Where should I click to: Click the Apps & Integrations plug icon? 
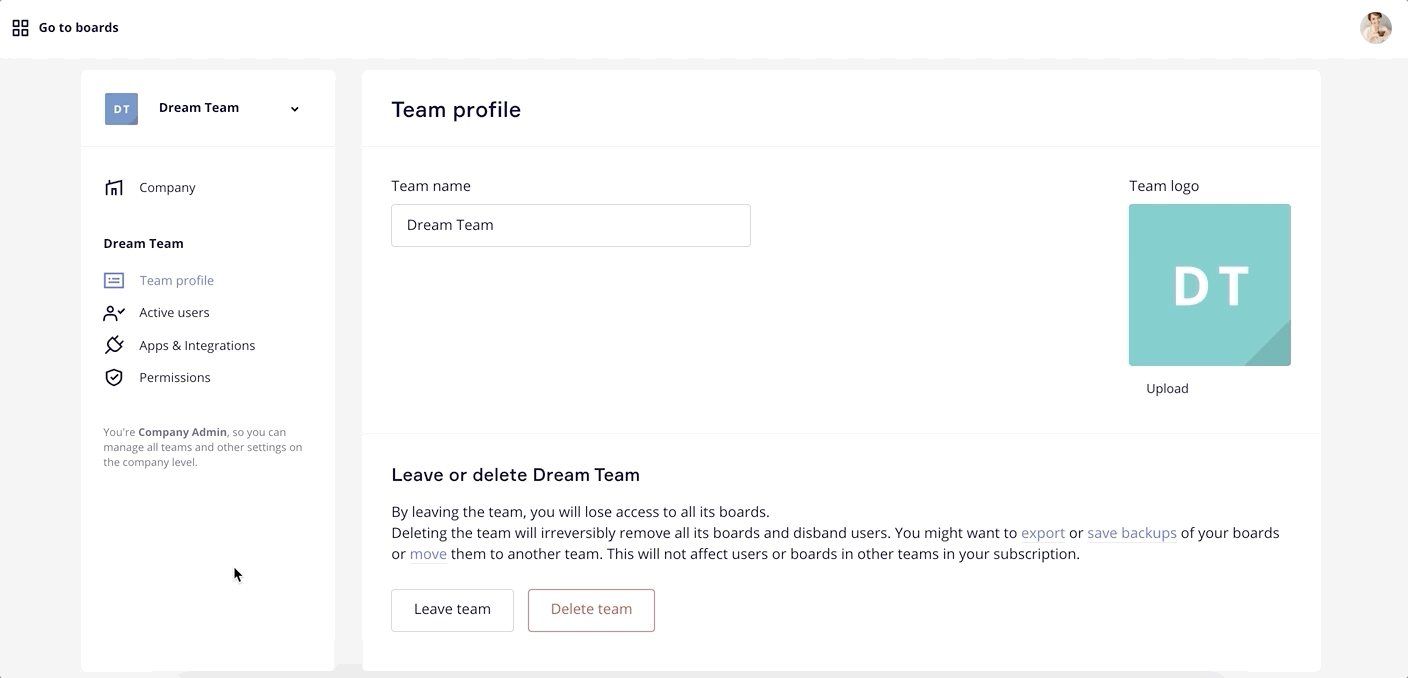pos(114,345)
